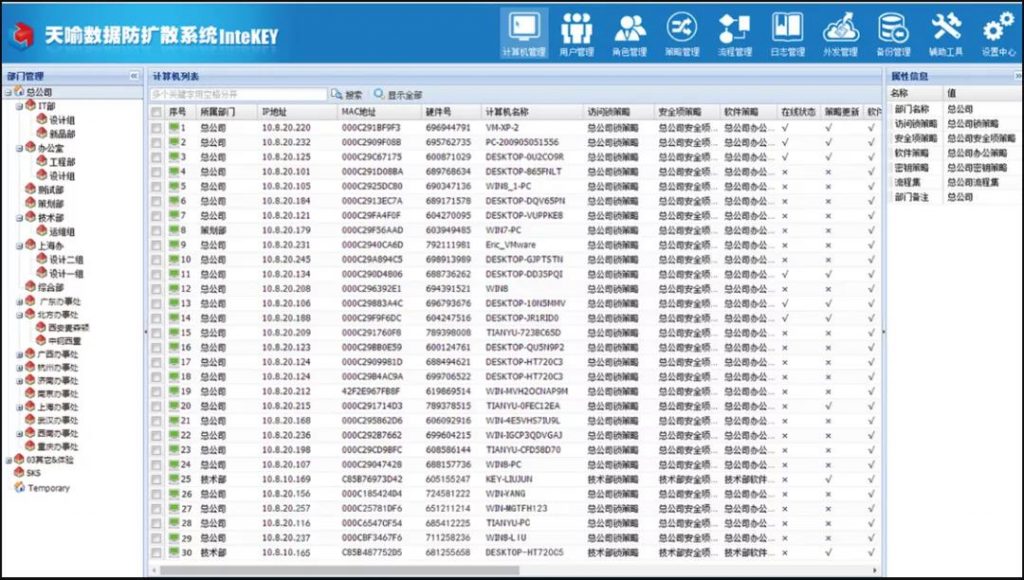Switch to 备份管理 tab in top bar
This screenshot has height=580, width=1024.
coord(893,33)
